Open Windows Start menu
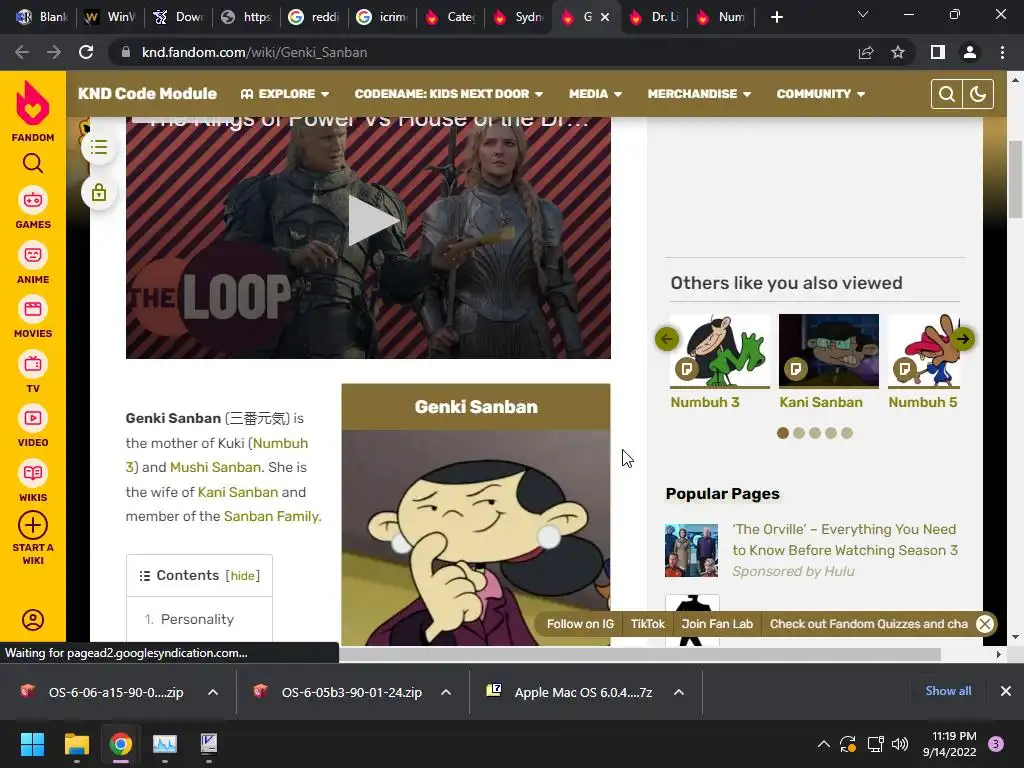 tap(32, 744)
